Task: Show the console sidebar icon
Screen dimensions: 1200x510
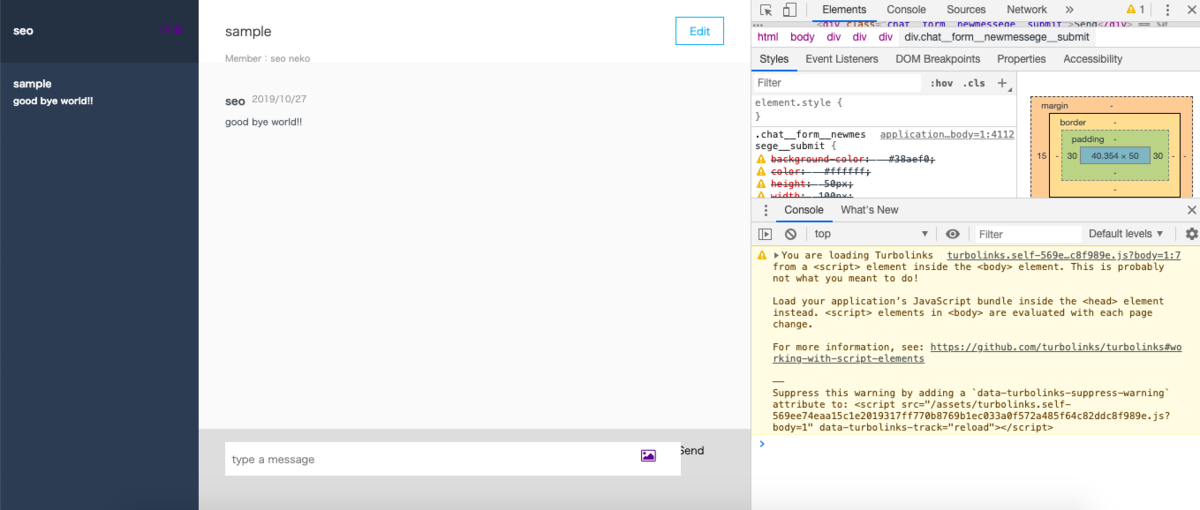Action: tap(765, 234)
